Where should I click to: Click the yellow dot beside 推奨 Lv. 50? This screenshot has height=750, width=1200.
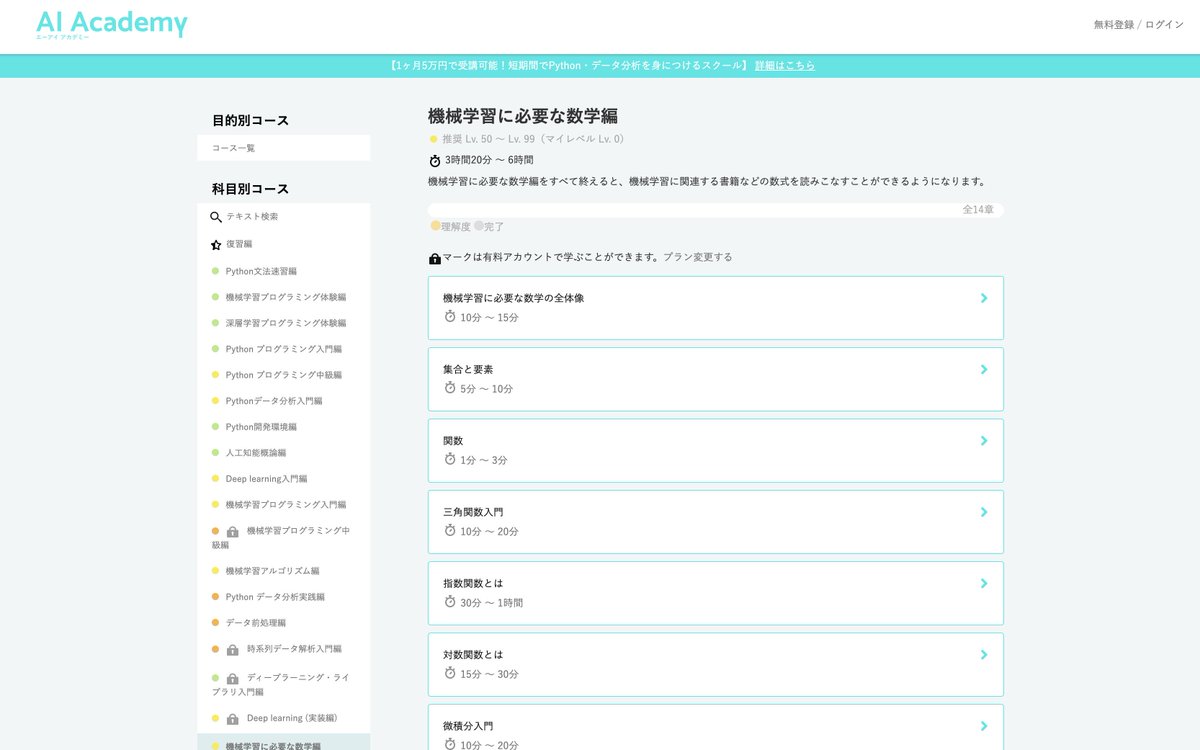point(433,139)
